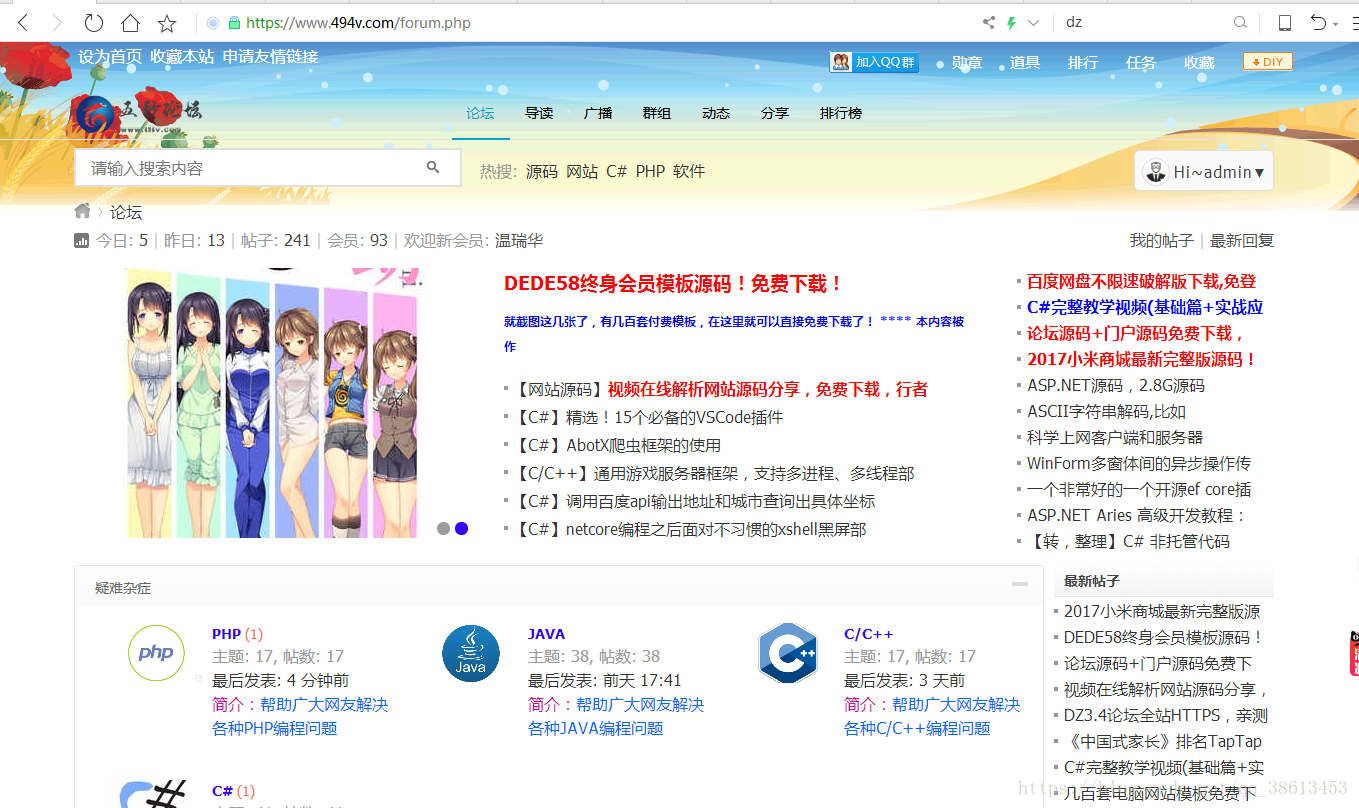Open the 排行 link in the top bar

click(1083, 62)
